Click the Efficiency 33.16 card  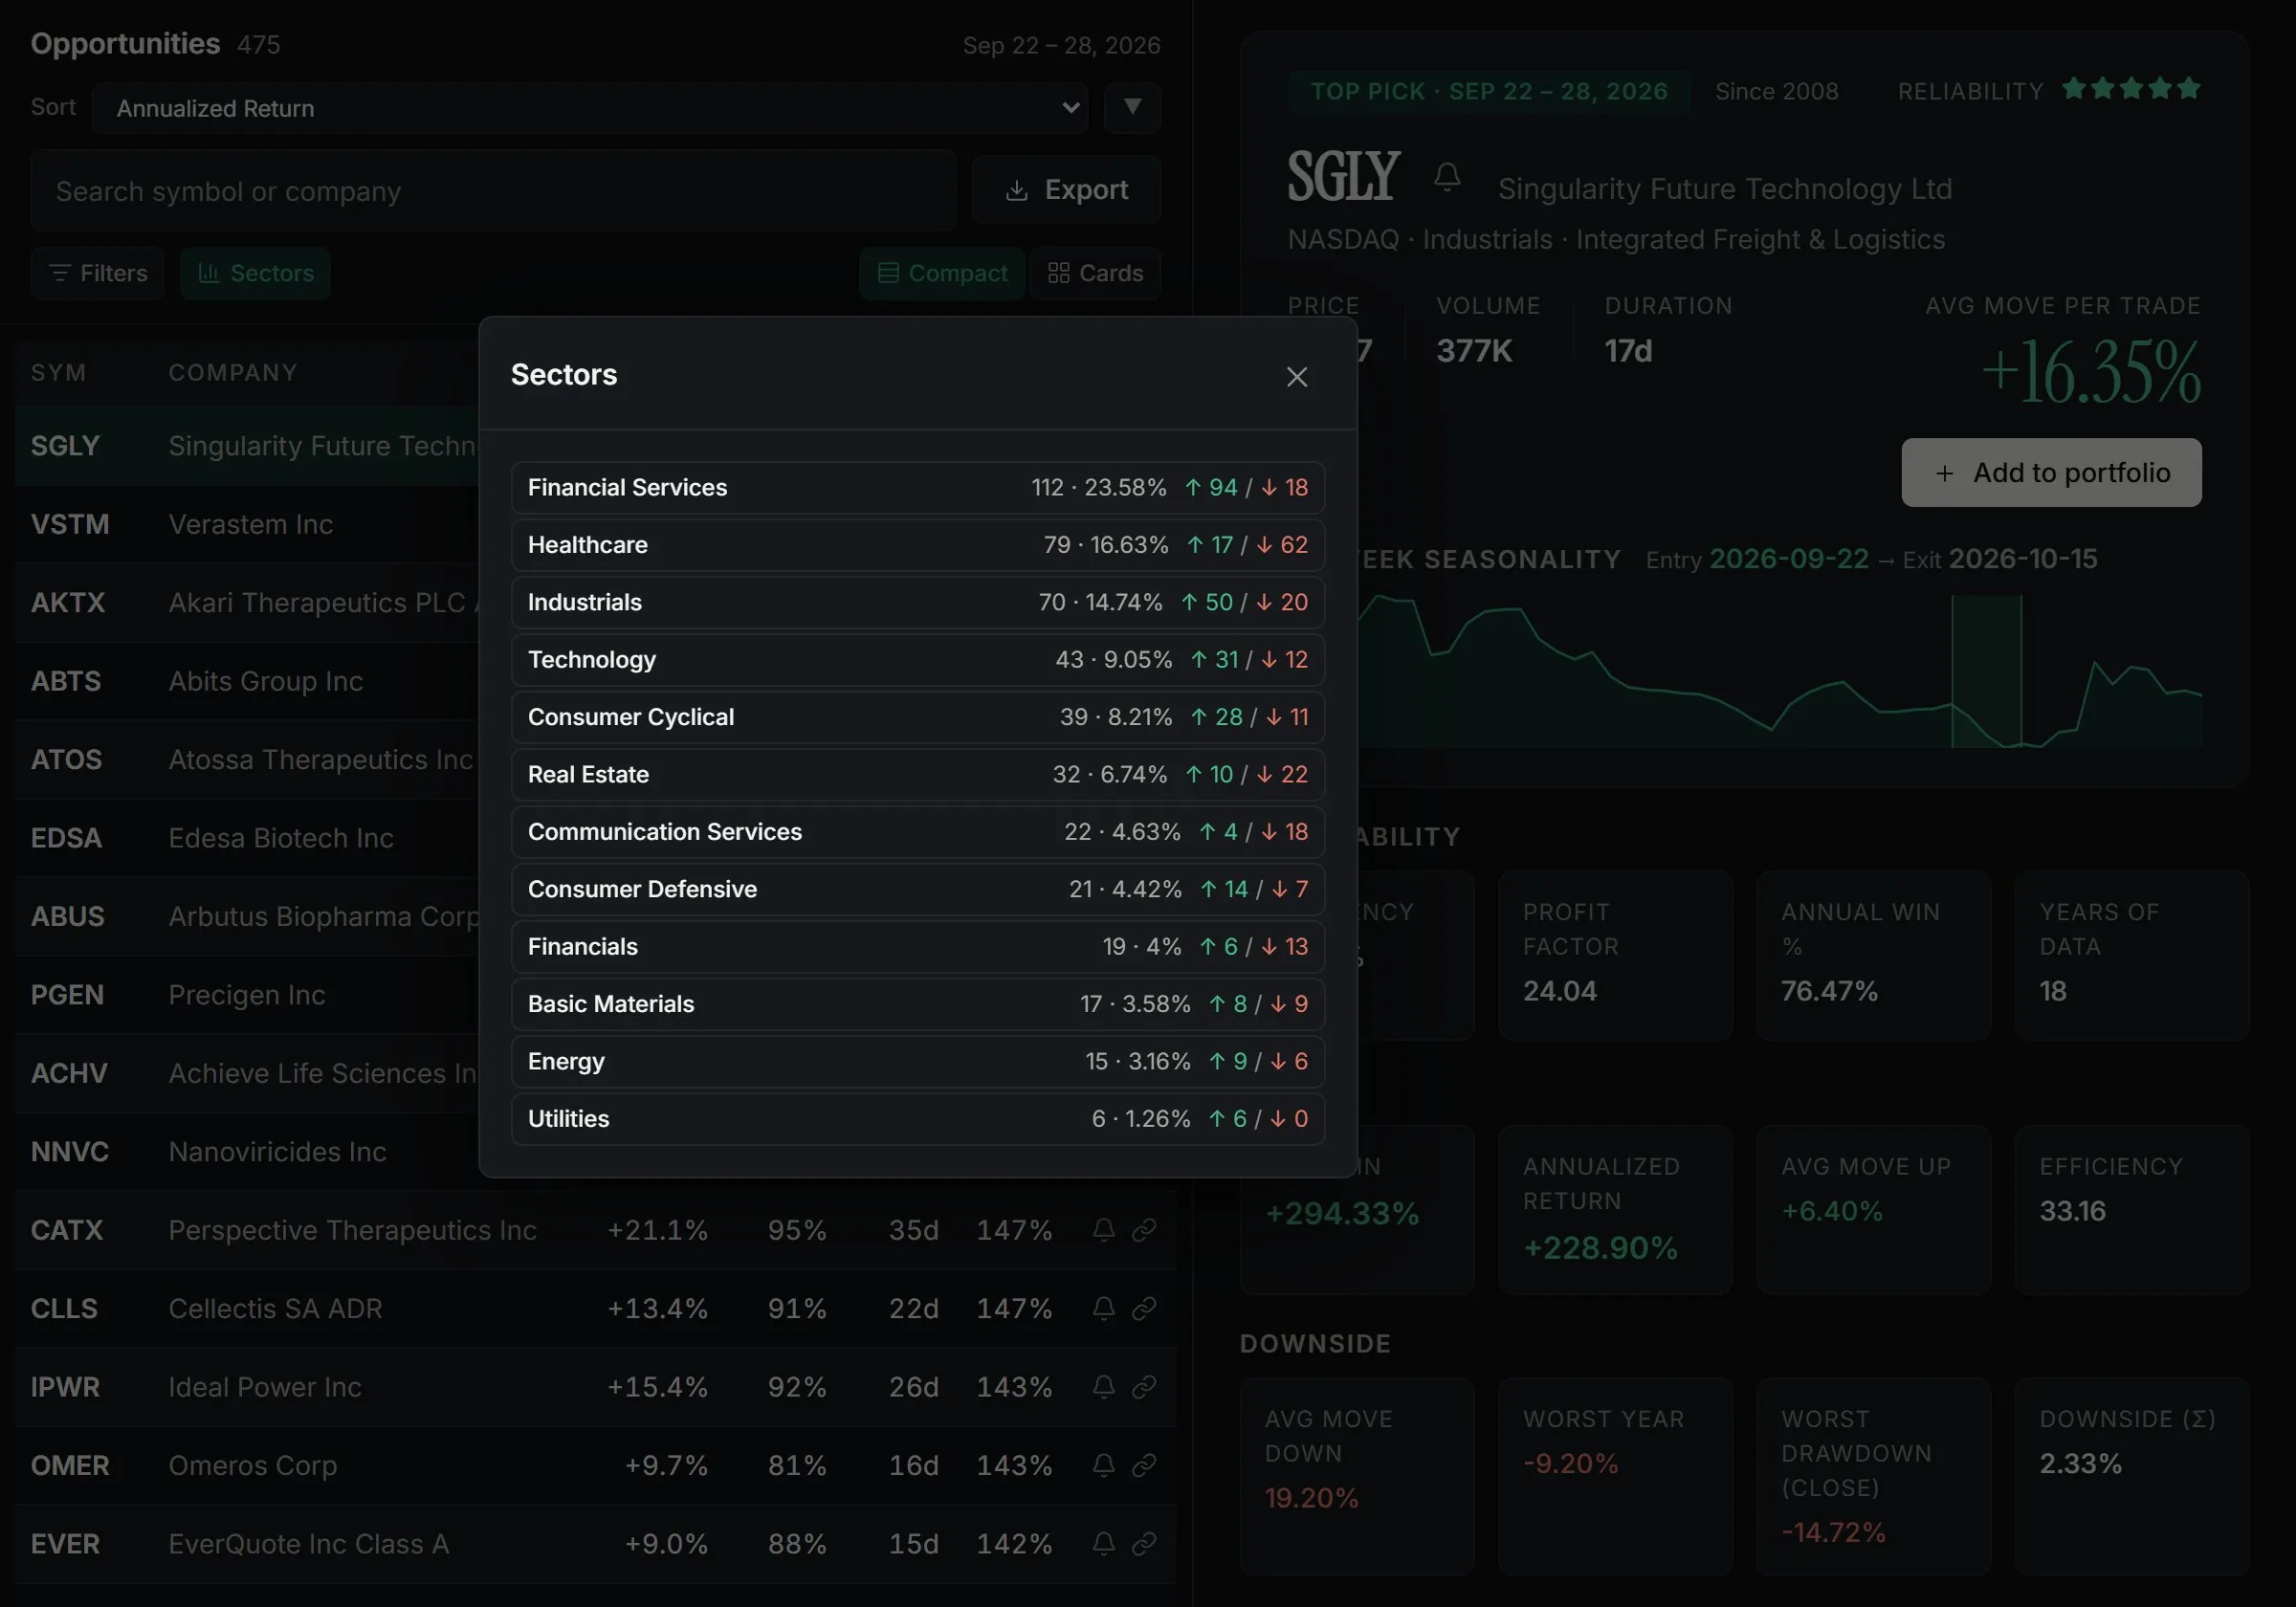2131,1210
